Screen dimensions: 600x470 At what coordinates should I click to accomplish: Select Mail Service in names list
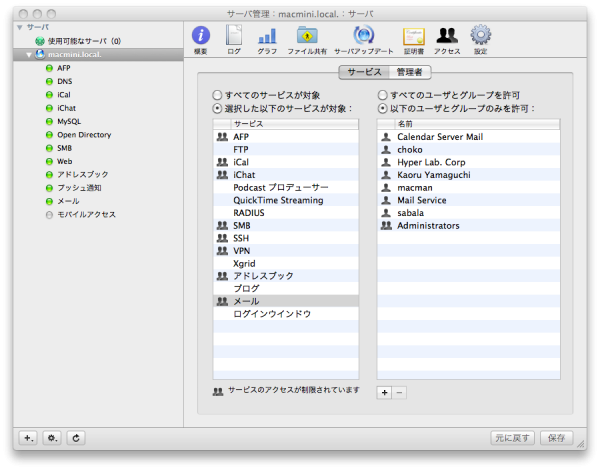click(468, 200)
